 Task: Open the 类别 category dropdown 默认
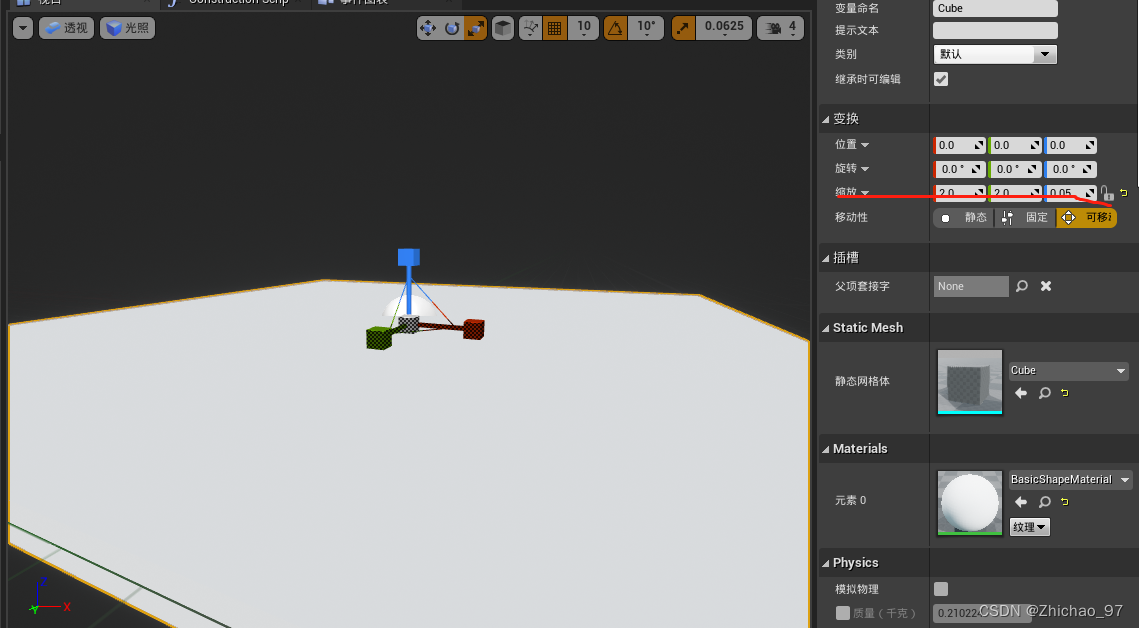pyautogui.click(x=995, y=54)
